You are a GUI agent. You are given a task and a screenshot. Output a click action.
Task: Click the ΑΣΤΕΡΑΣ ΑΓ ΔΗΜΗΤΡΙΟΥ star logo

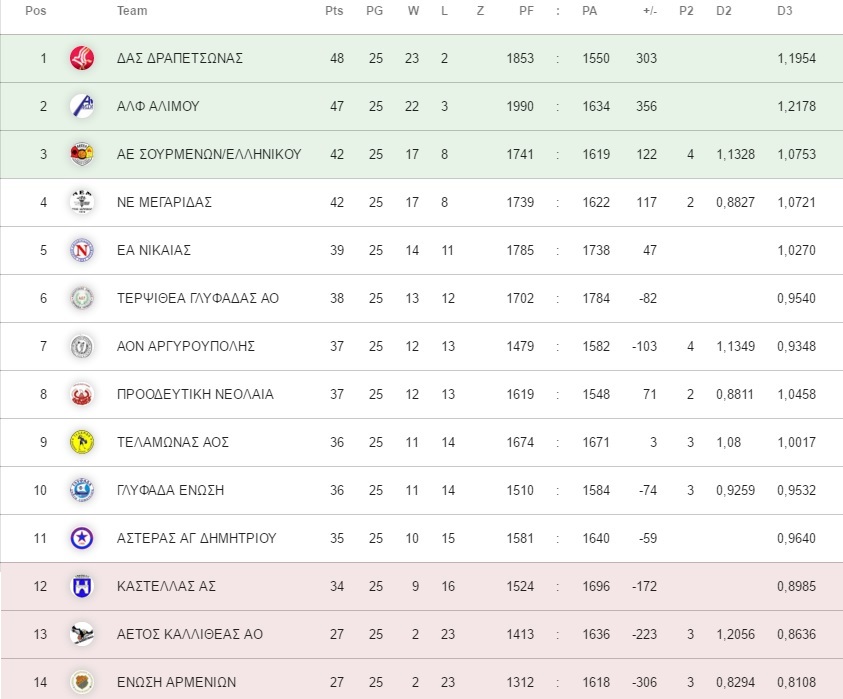coord(82,538)
